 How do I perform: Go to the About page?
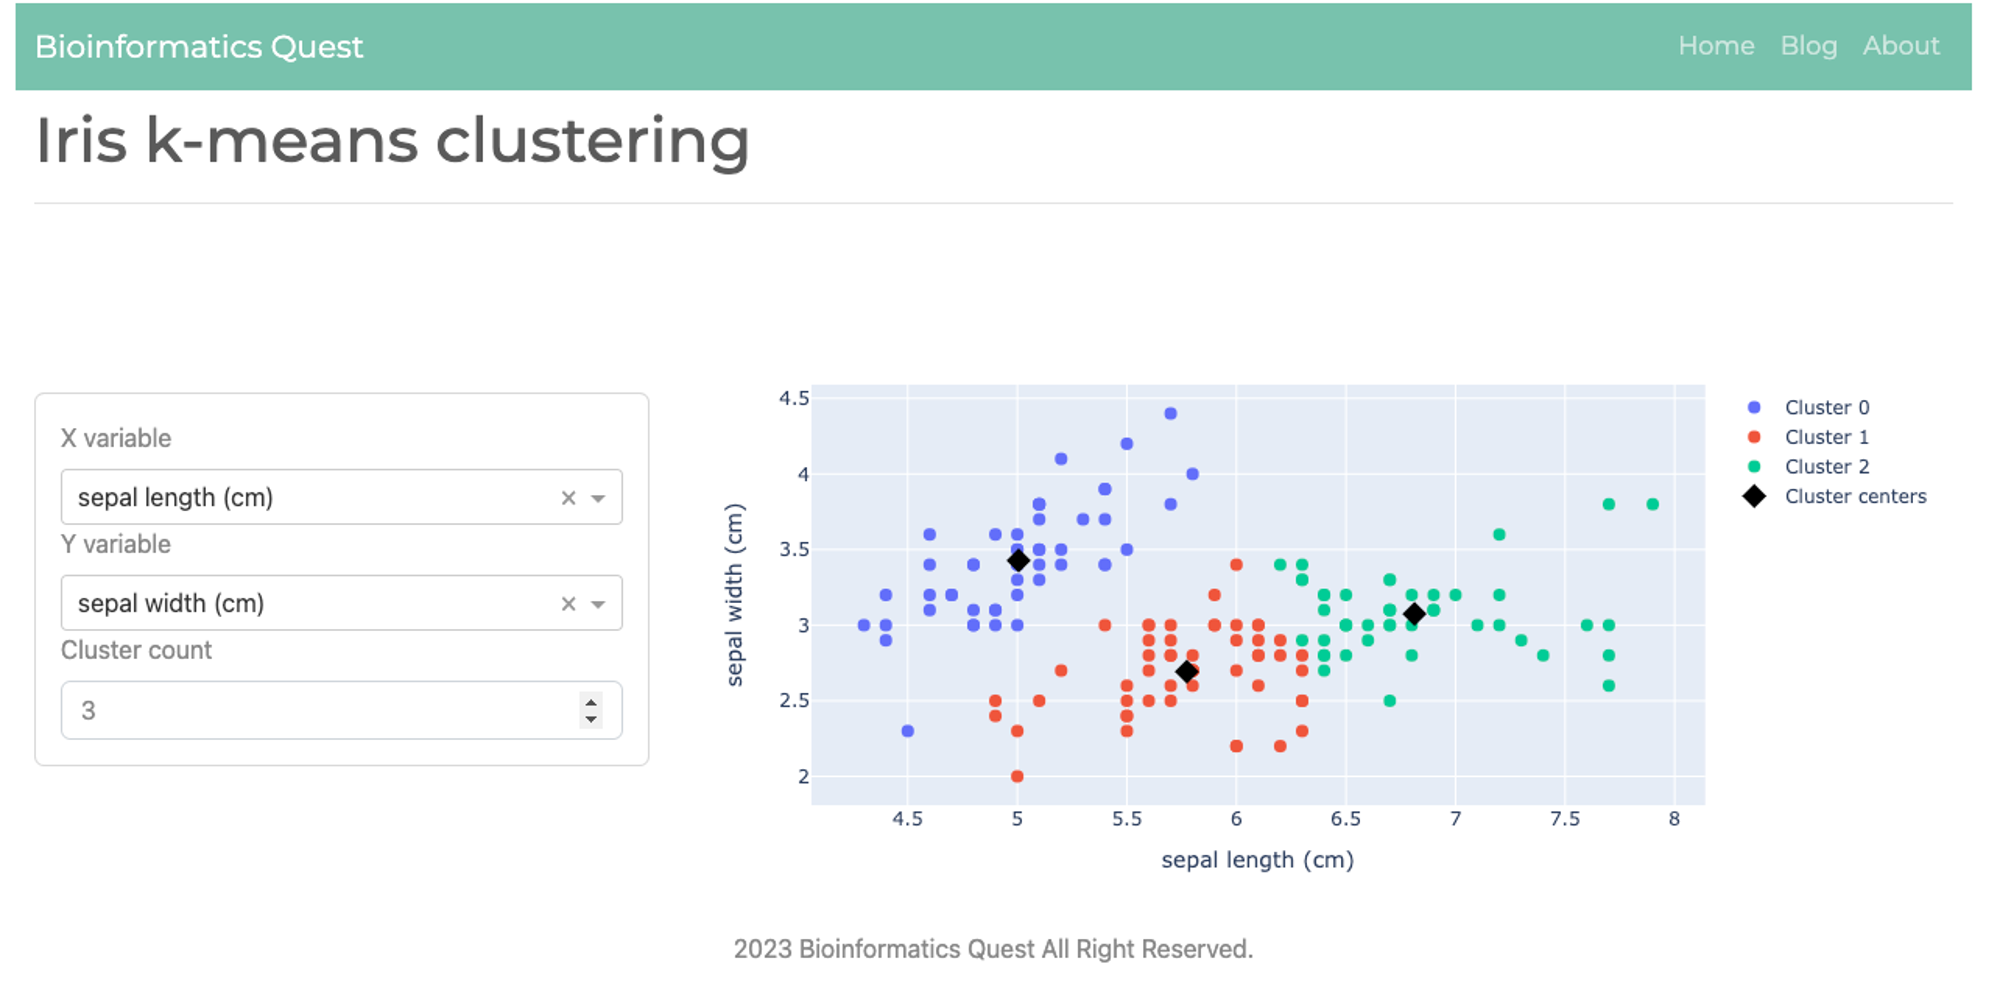coord(1900,46)
